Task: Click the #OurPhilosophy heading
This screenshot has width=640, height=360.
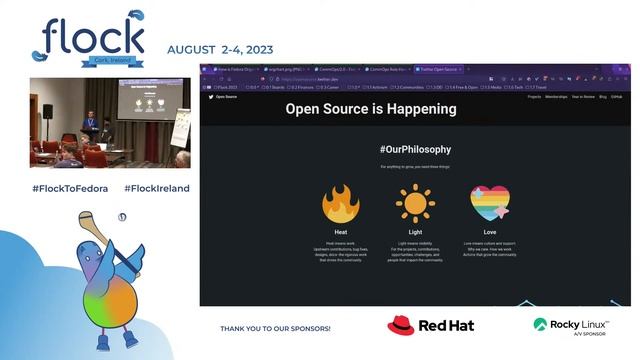Action: coord(415,149)
